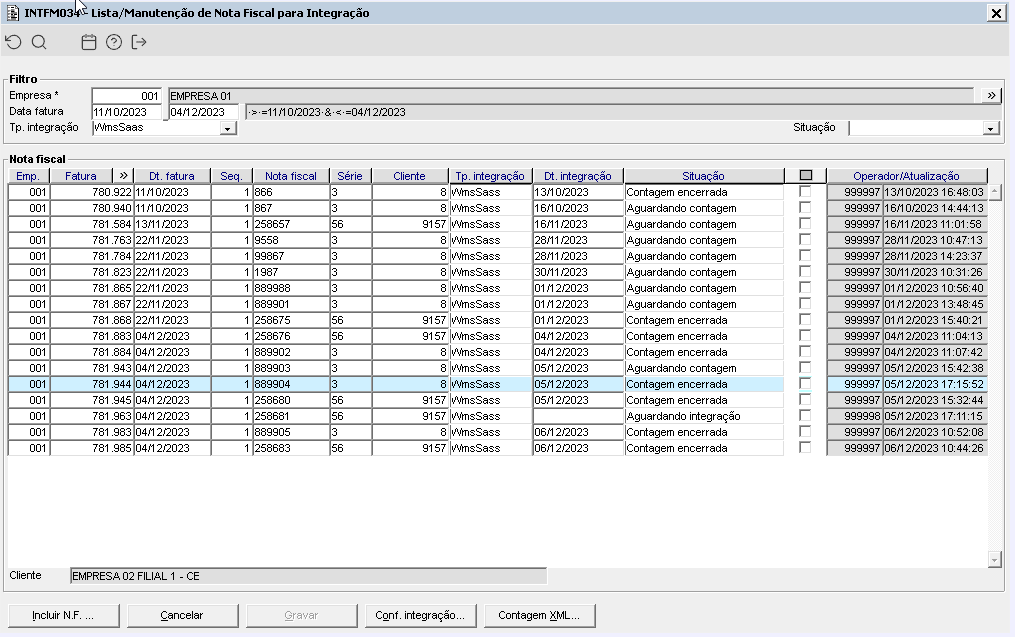The width and height of the screenshot is (1015, 637).
Task: Click timestamp 13/10/2023 16:48:03 cell
Action: (x=935, y=192)
